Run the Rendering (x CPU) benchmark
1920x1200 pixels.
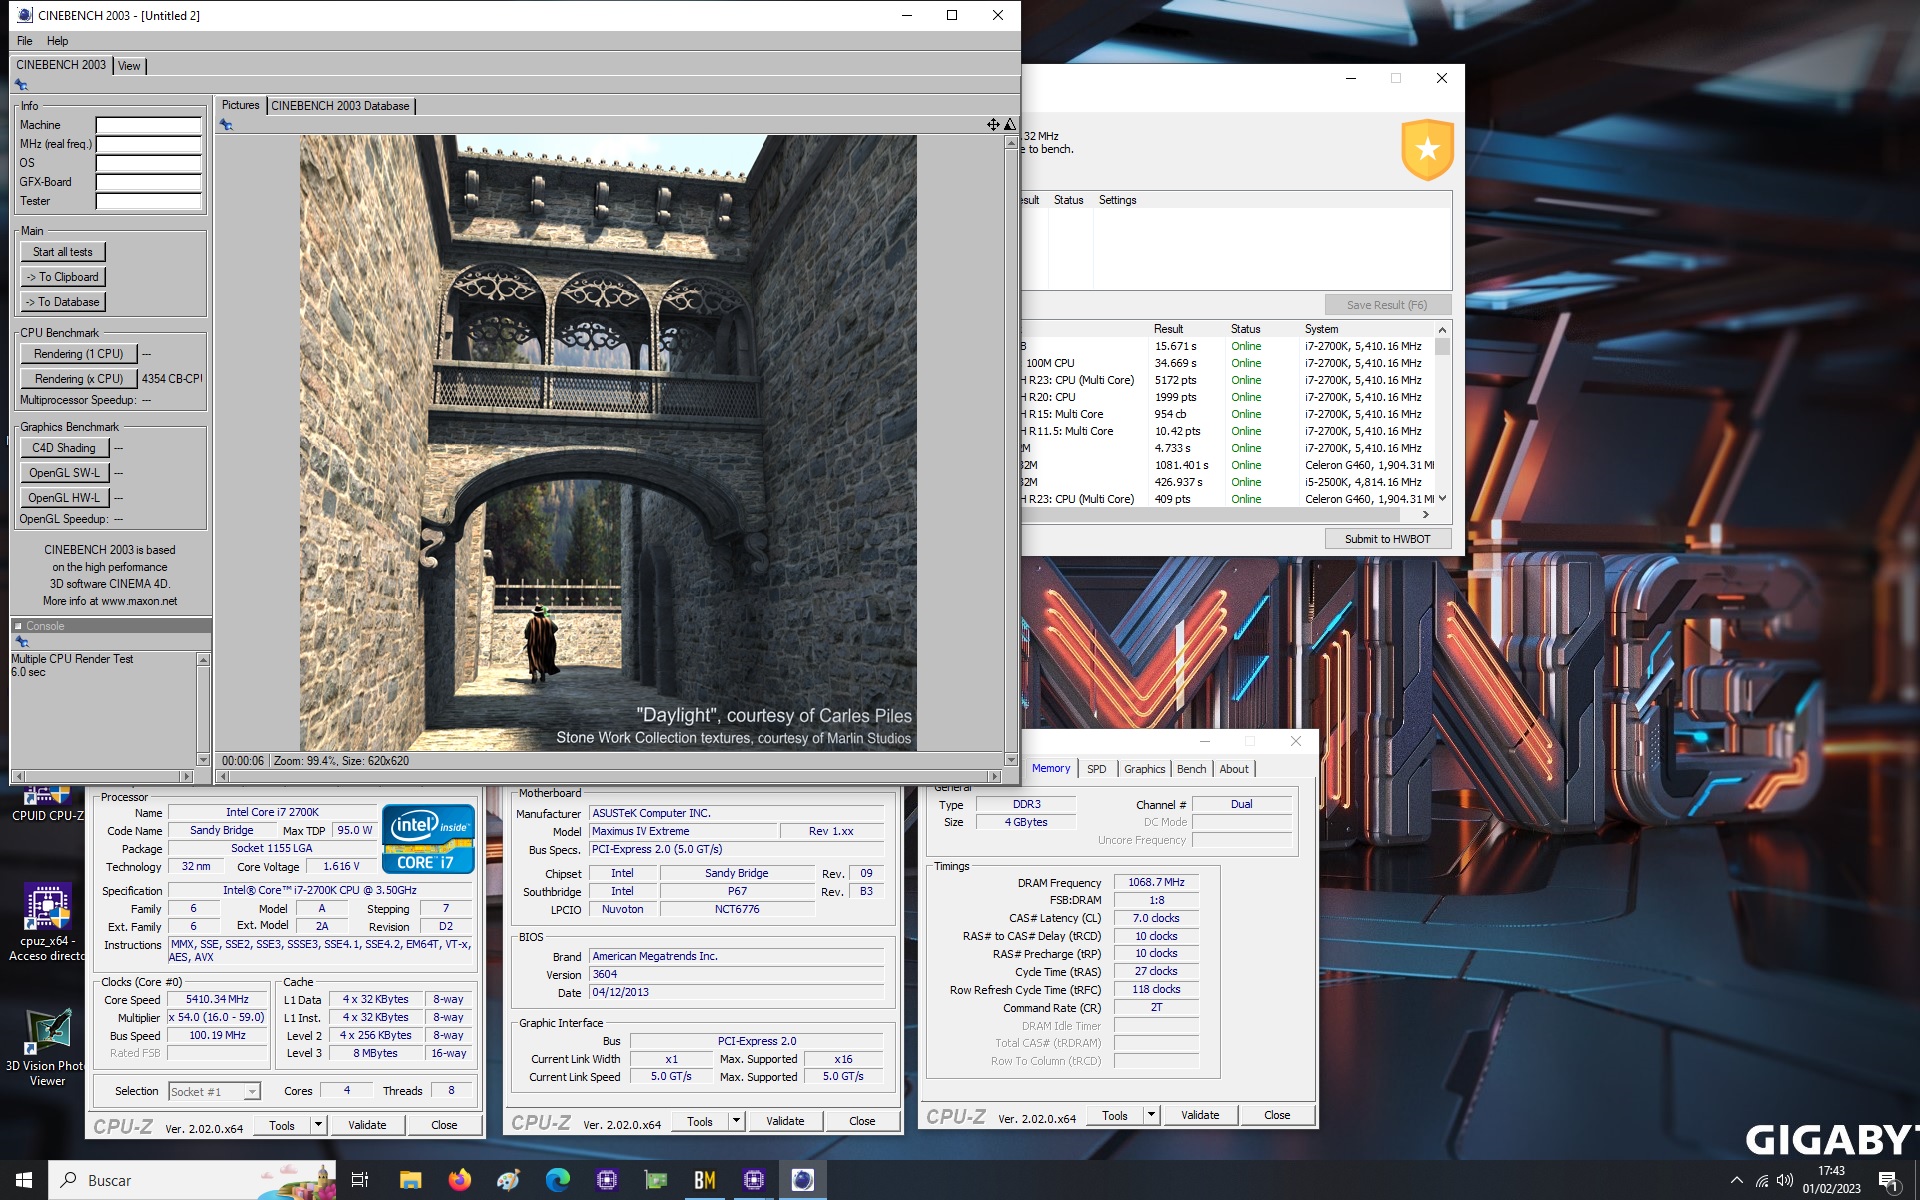point(79,379)
